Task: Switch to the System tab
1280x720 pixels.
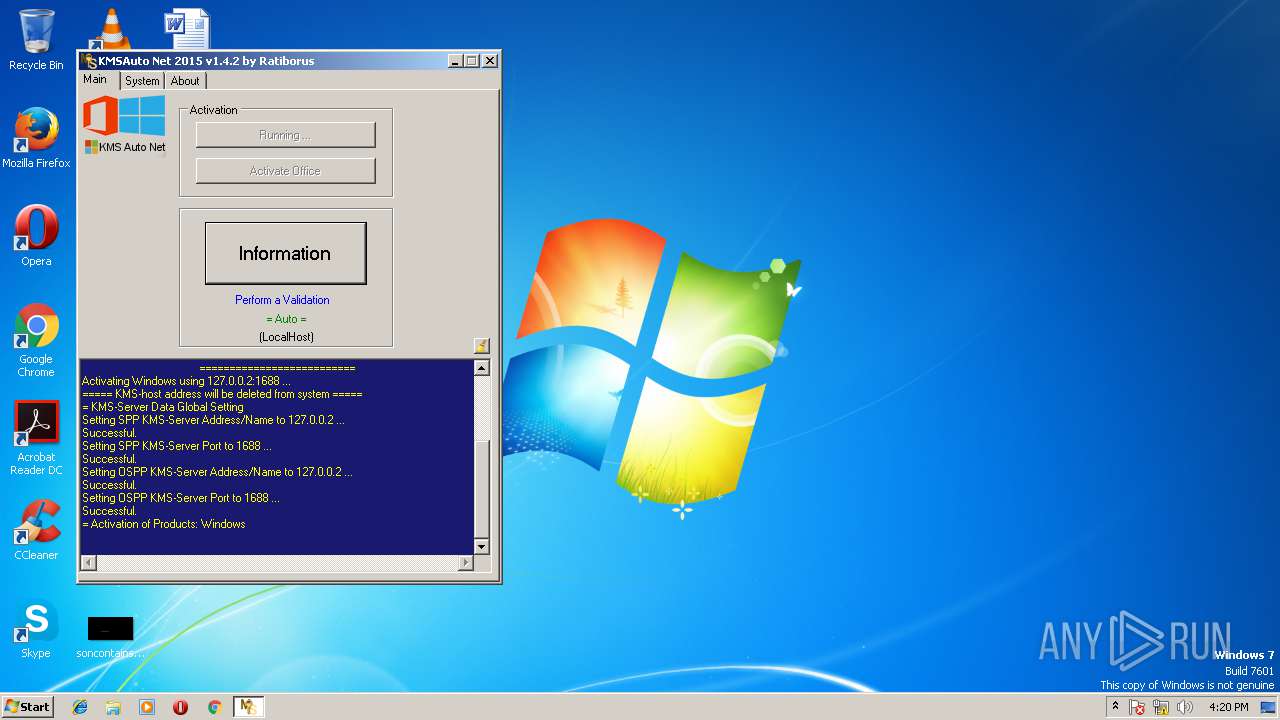Action: tap(142, 81)
